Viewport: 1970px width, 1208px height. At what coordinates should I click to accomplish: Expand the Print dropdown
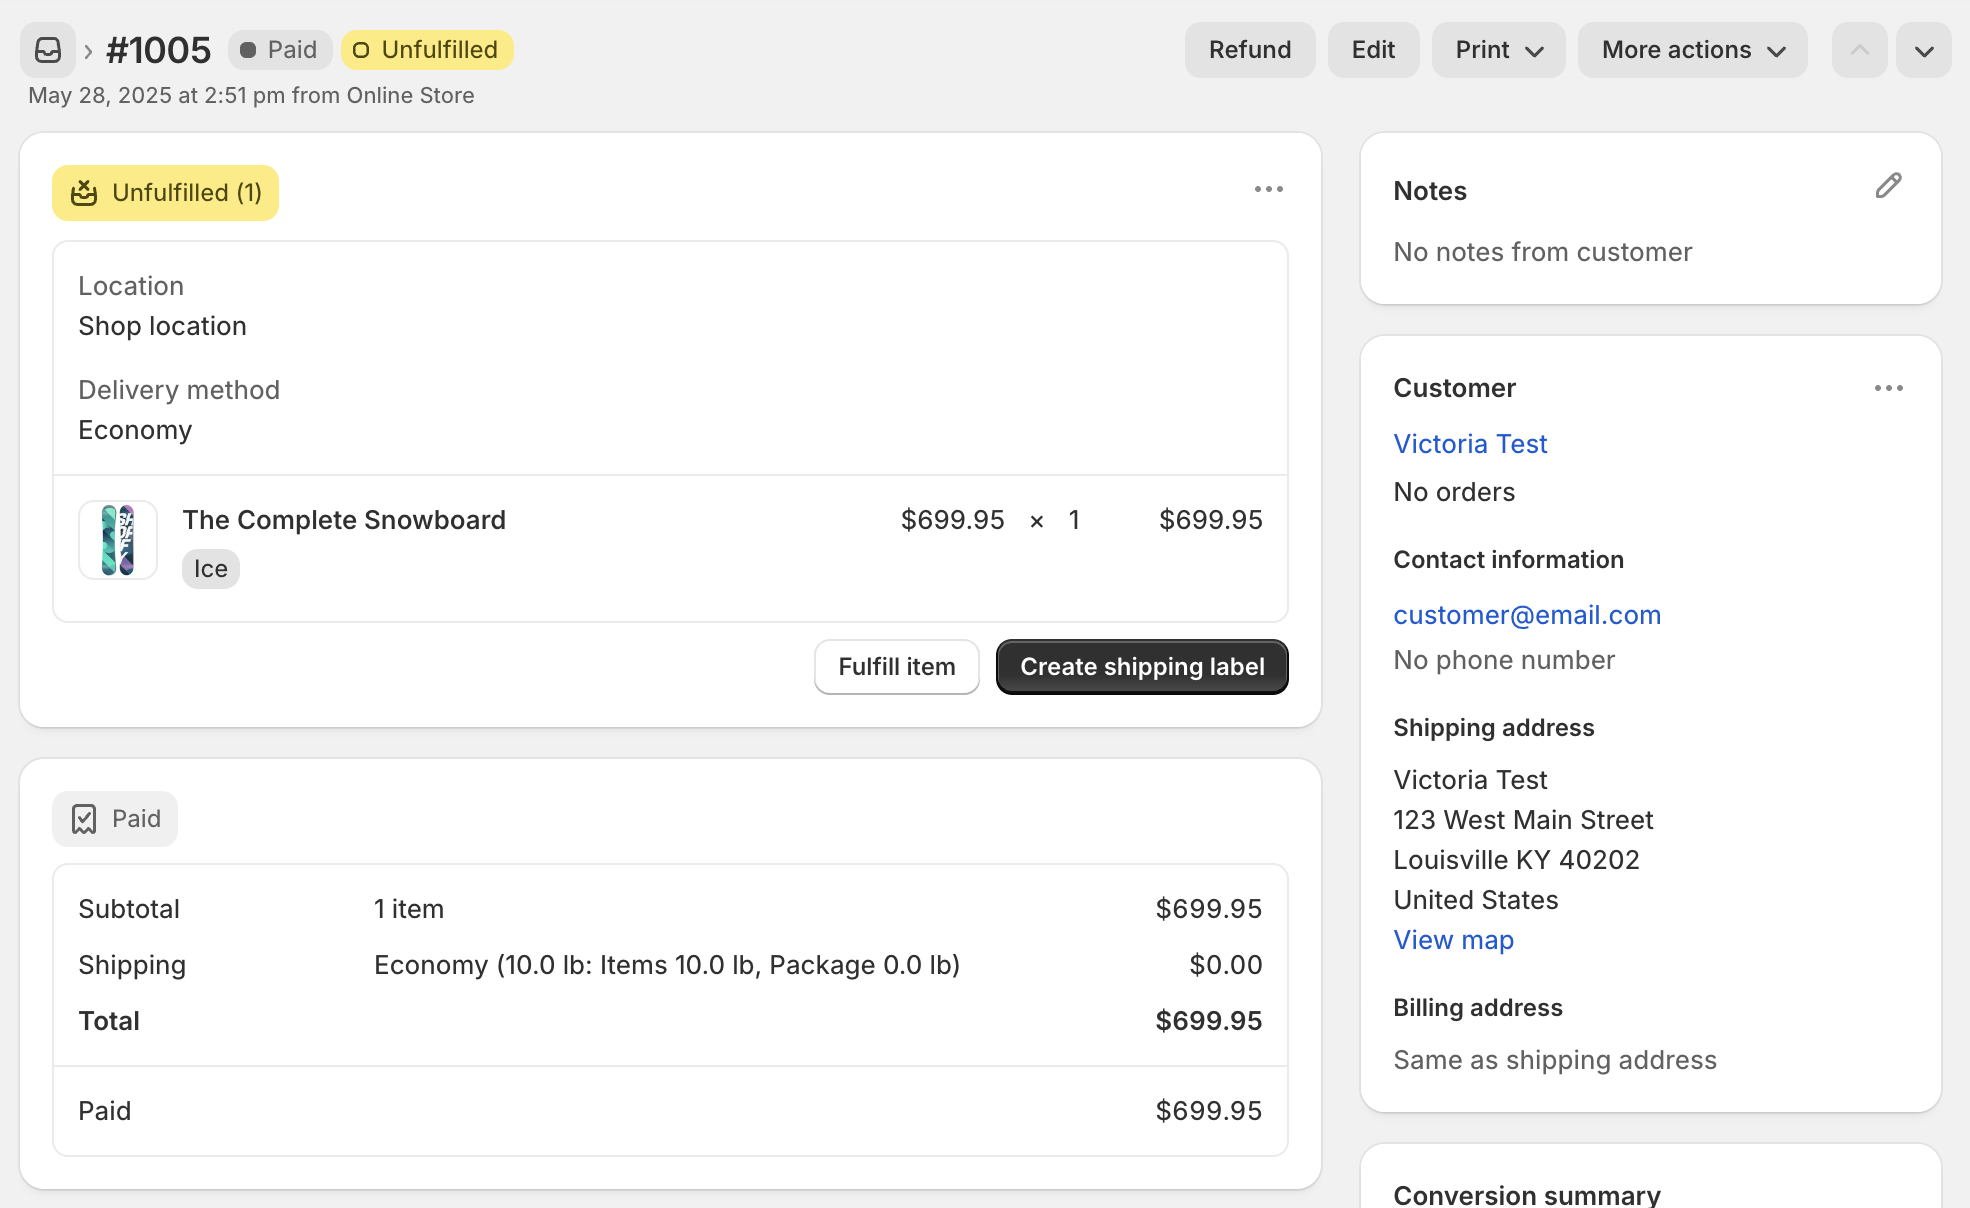pos(1498,50)
